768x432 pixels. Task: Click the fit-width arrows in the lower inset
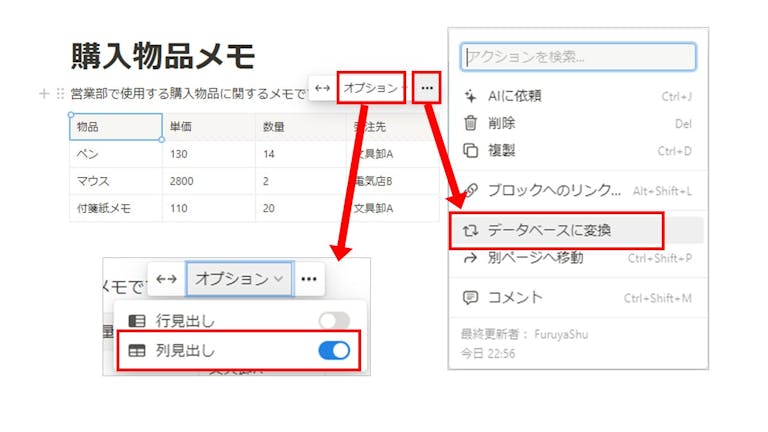coord(167,279)
